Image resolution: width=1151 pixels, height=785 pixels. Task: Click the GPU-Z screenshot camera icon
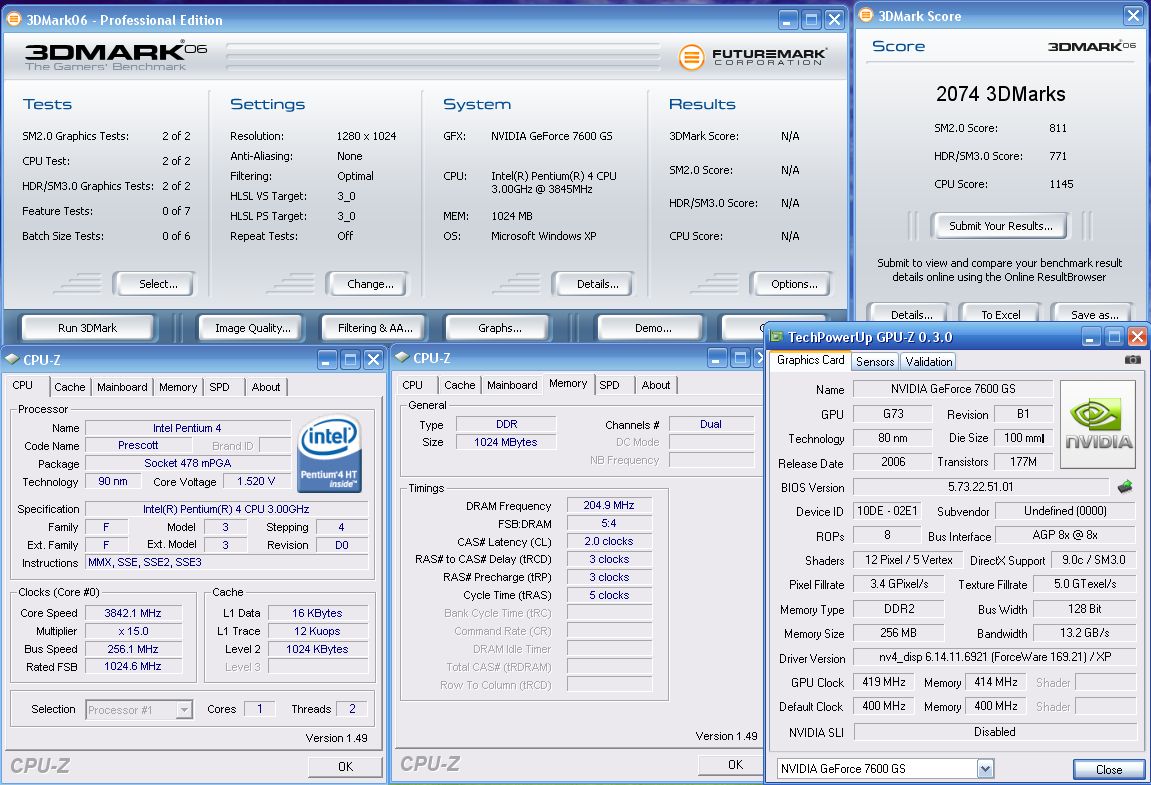coord(1132,360)
